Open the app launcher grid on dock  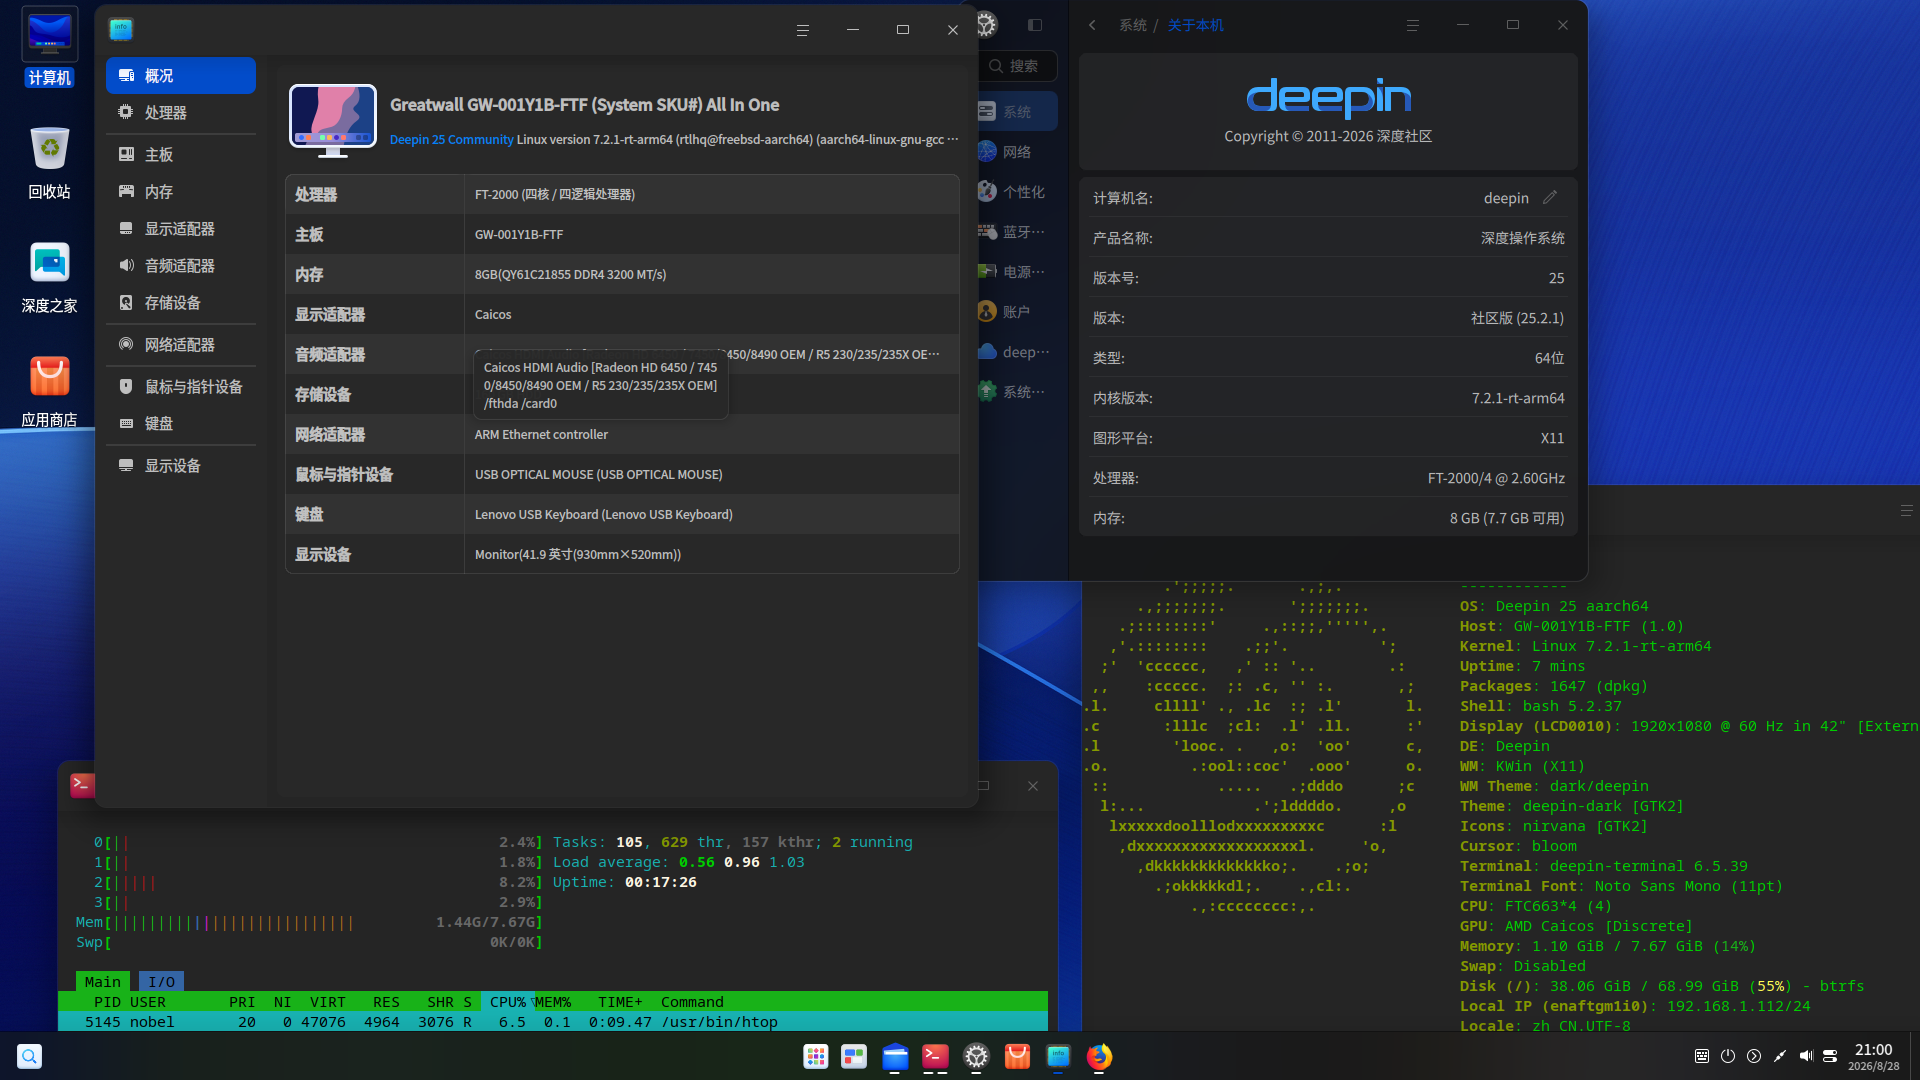pyautogui.click(x=815, y=1056)
